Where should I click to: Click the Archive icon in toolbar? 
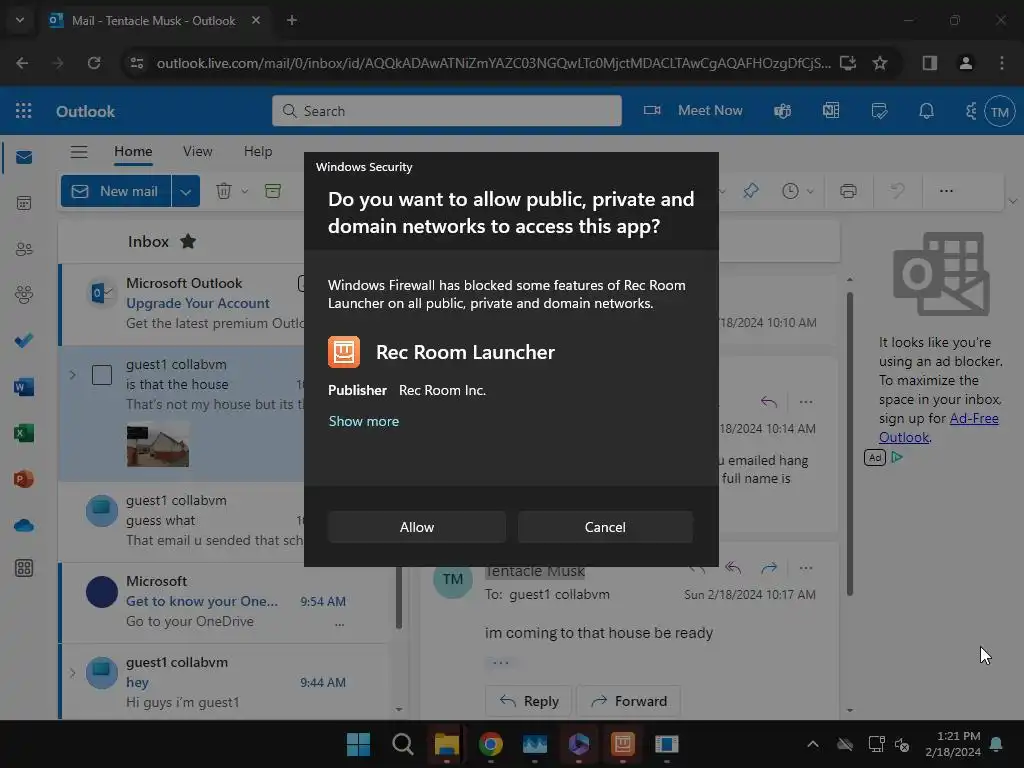[273, 191]
